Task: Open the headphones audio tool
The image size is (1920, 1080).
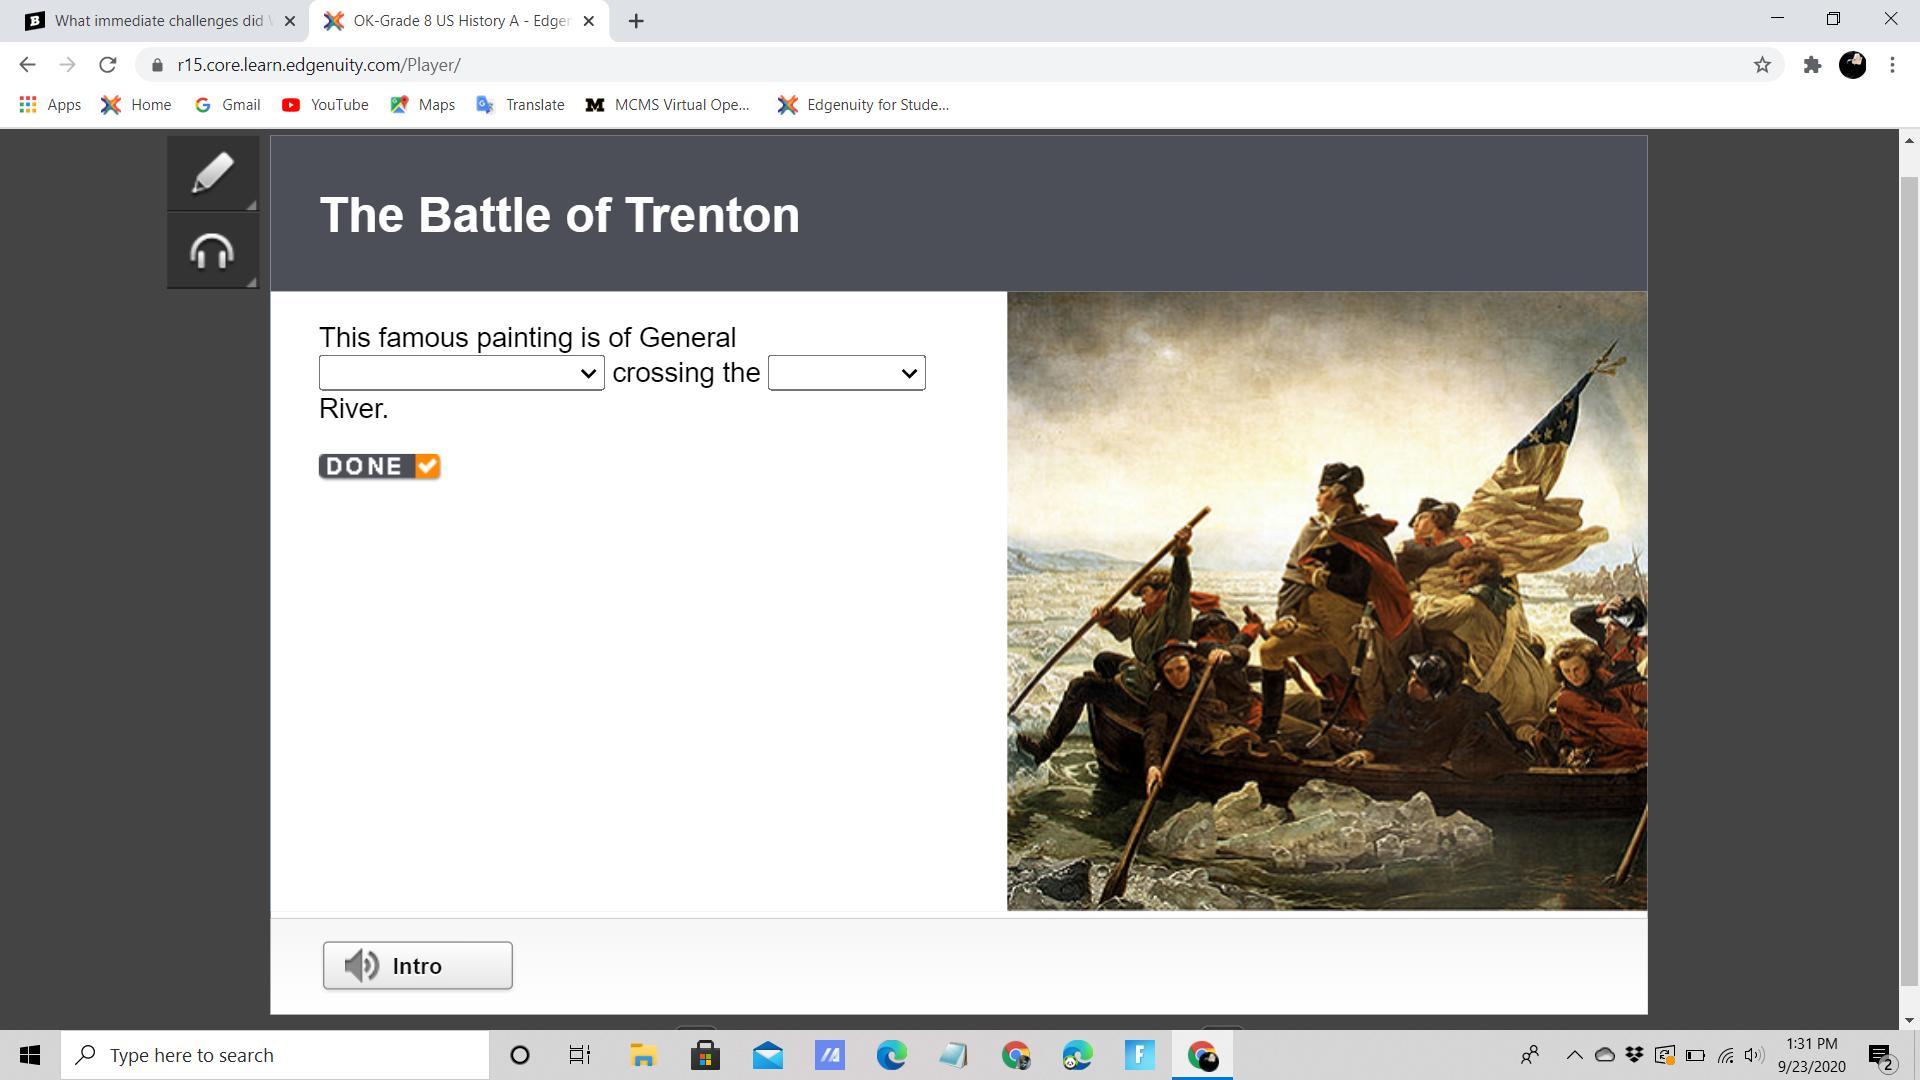Action: click(x=212, y=251)
